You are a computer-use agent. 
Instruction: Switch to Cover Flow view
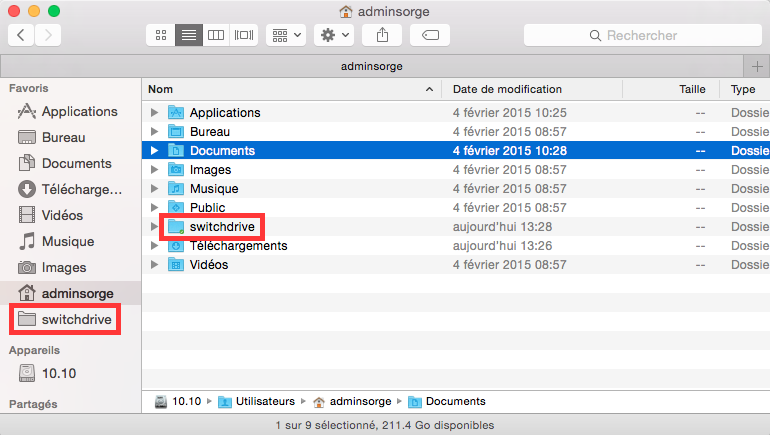click(243, 35)
